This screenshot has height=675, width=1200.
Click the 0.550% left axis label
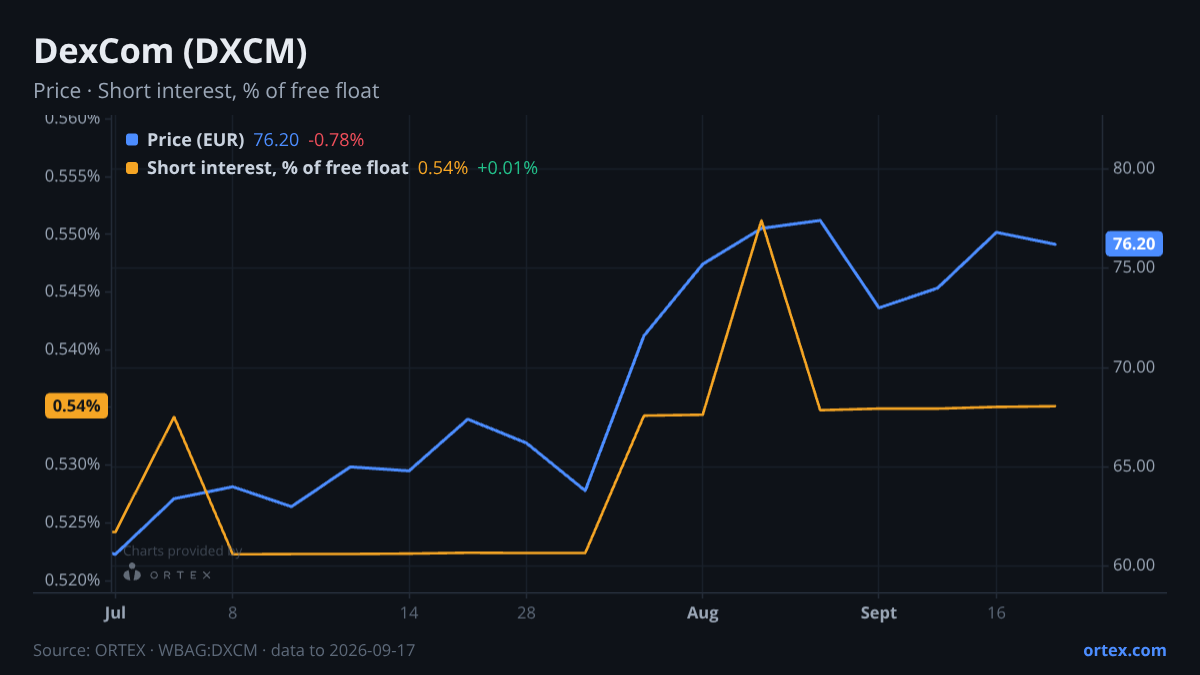point(72,234)
